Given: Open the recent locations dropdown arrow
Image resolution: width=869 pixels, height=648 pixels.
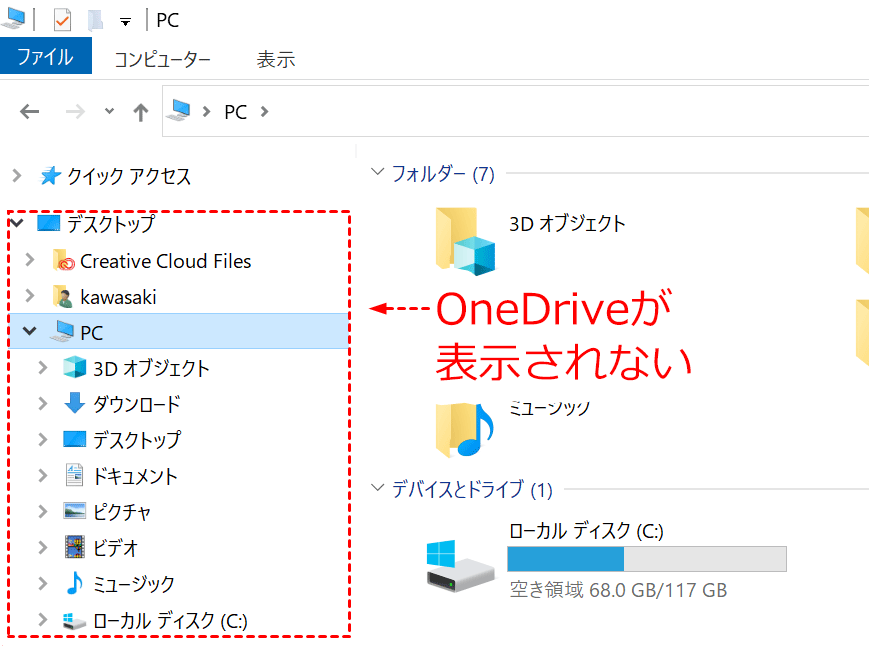Looking at the screenshot, I should point(109,111).
